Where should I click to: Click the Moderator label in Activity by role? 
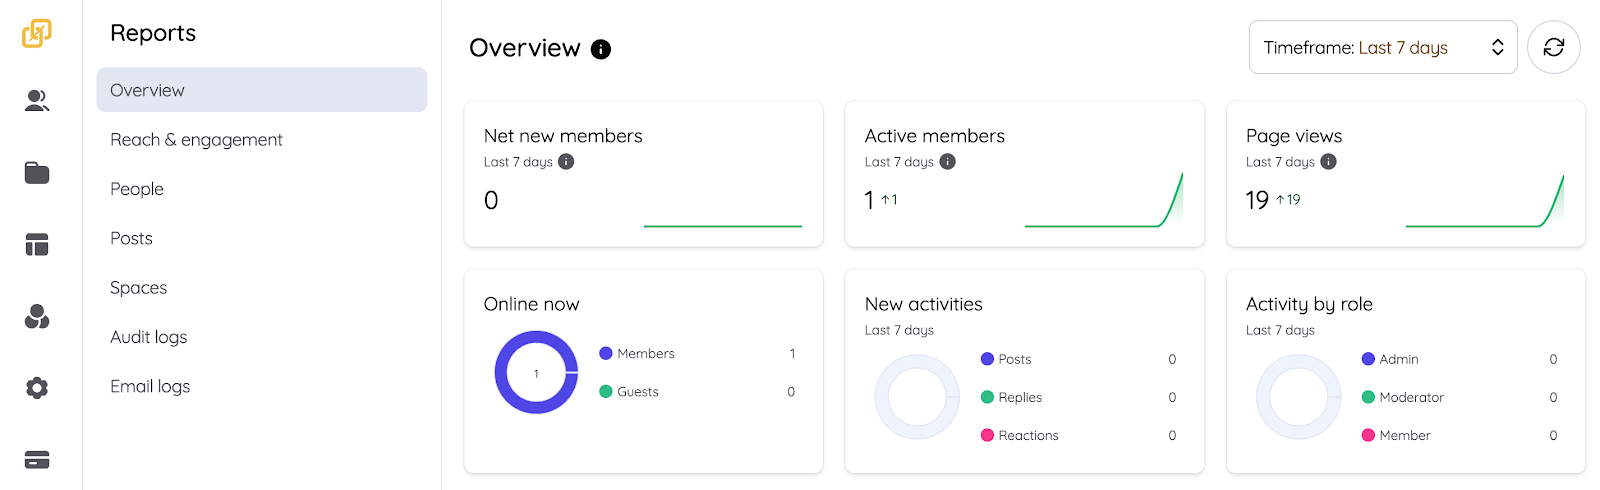click(x=1412, y=397)
